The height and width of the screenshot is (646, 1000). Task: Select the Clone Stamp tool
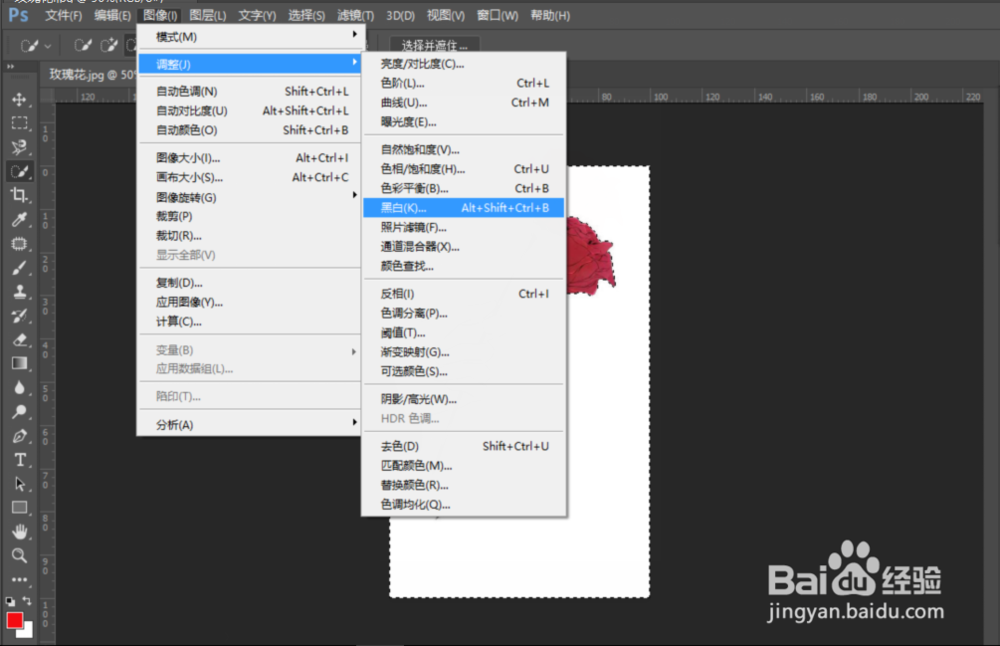tap(22, 291)
